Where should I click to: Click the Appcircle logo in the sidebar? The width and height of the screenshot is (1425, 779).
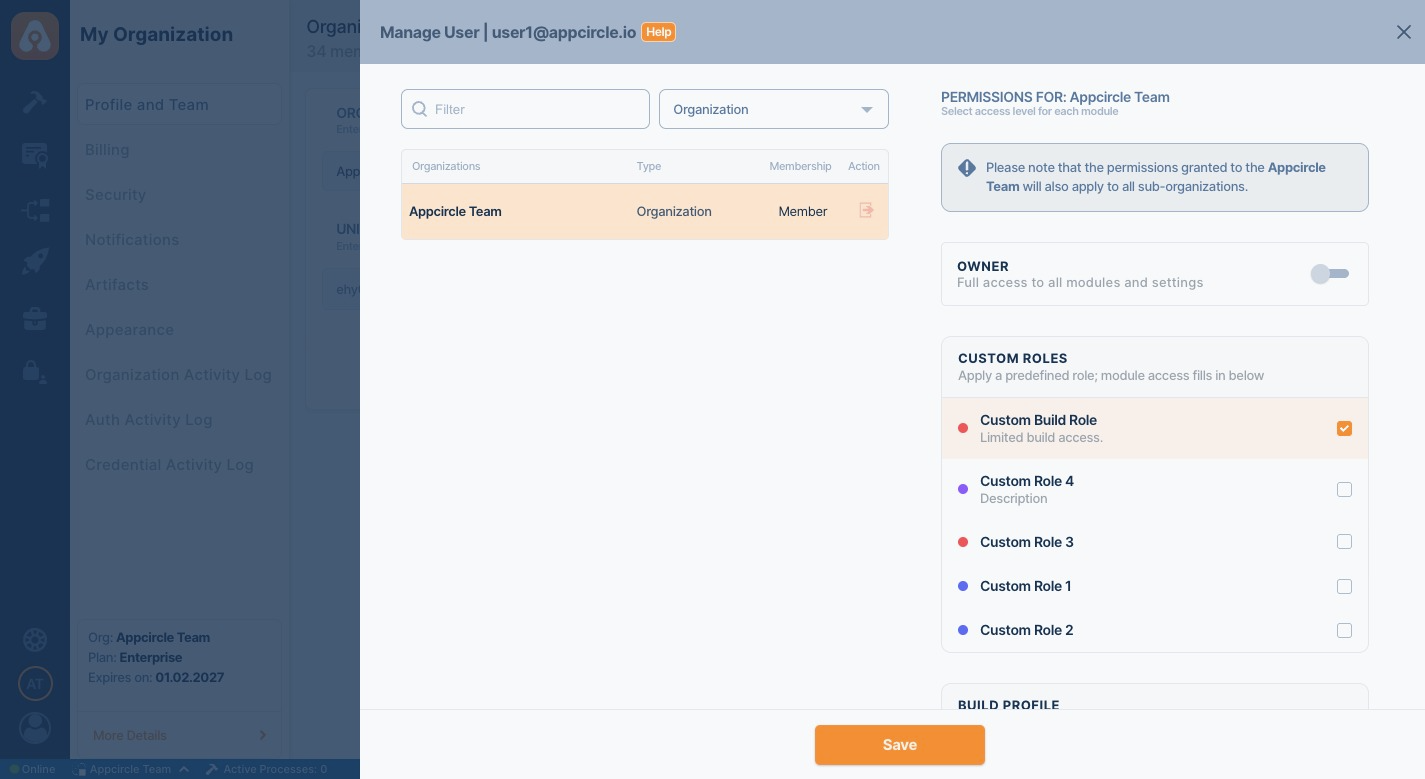[35, 36]
